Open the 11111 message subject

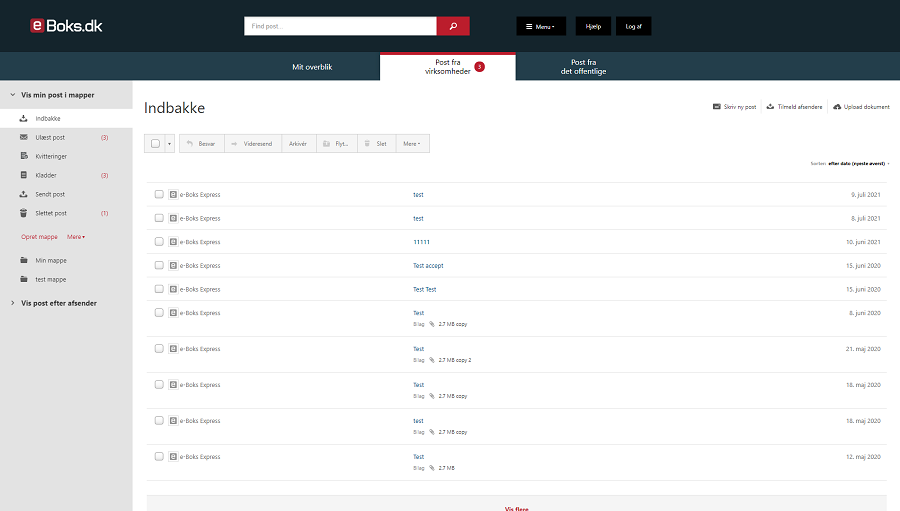point(421,242)
